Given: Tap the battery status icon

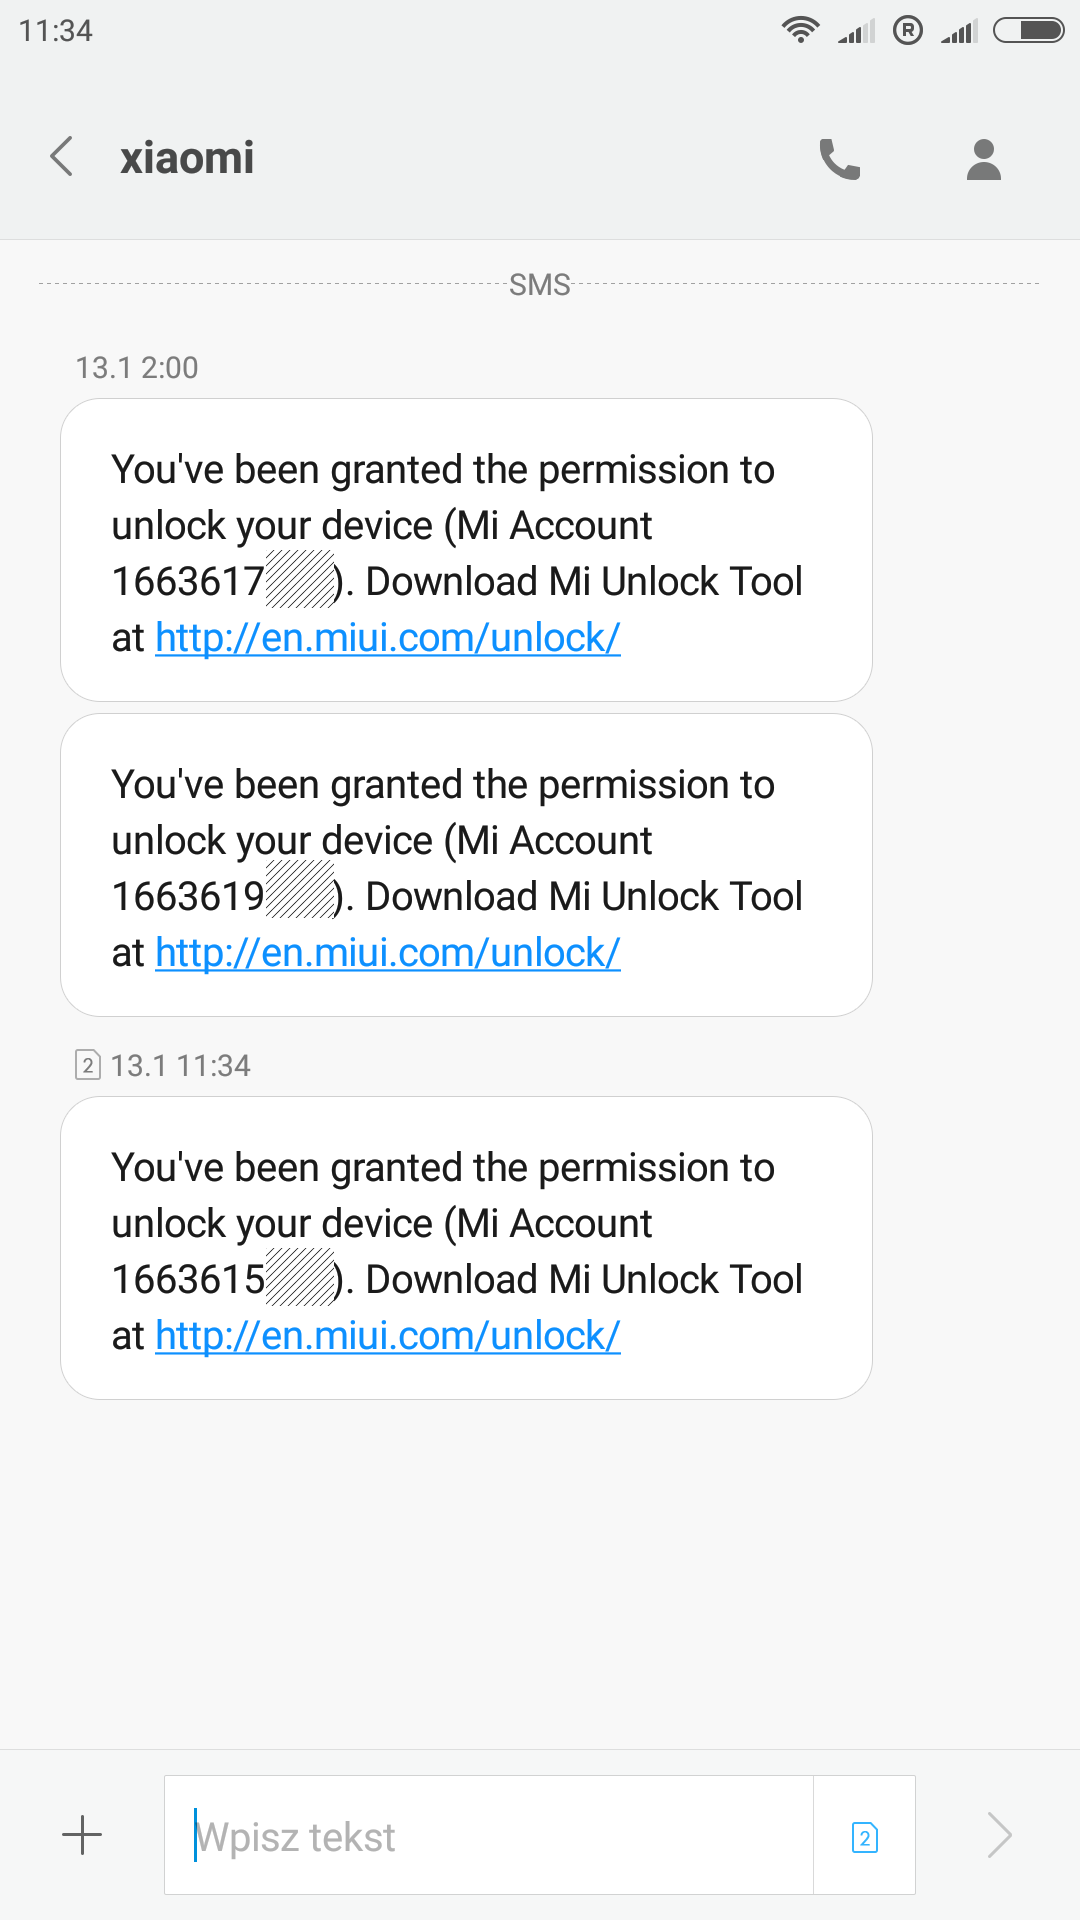Looking at the screenshot, I should pyautogui.click(x=1029, y=30).
